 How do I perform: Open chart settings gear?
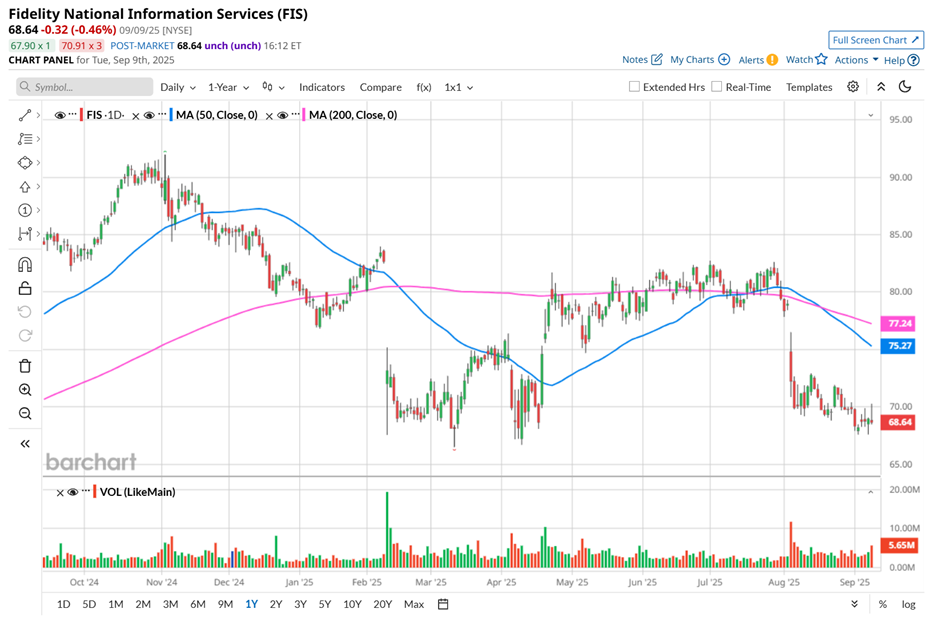point(852,87)
